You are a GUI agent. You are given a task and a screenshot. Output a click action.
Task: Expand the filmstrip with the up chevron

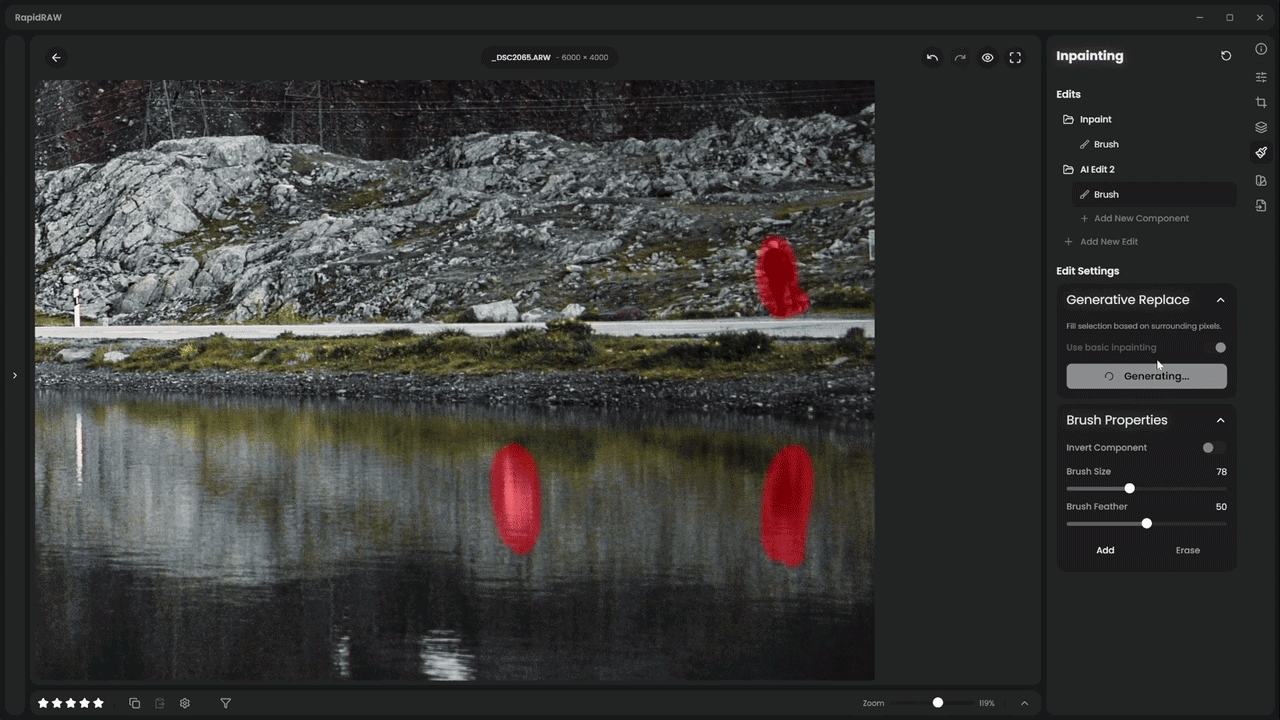coord(1024,703)
